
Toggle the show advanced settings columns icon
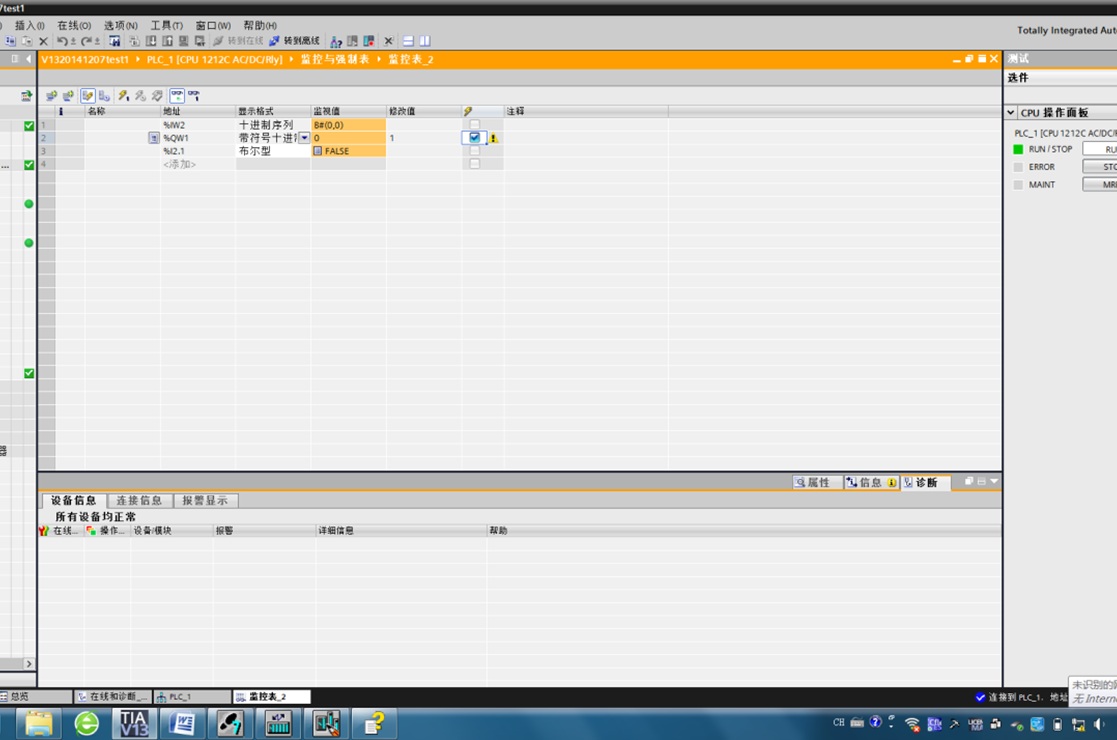point(105,95)
